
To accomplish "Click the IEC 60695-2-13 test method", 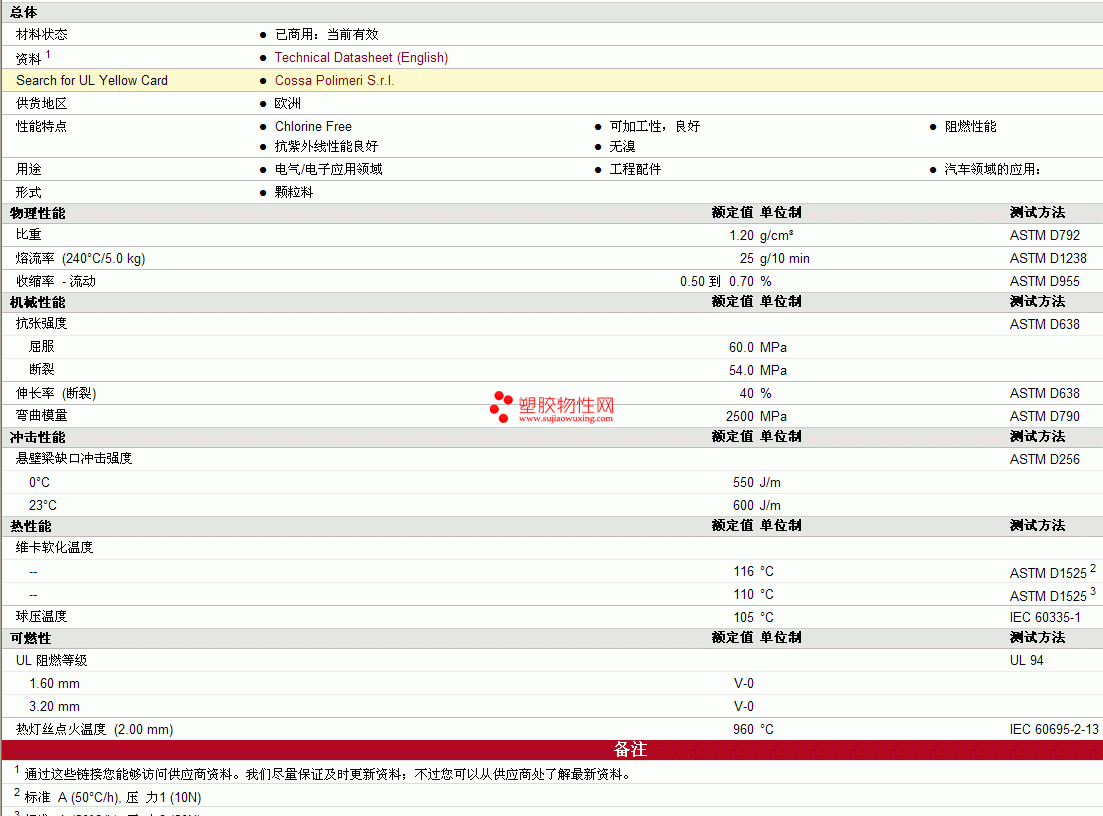I will [x=1054, y=729].
